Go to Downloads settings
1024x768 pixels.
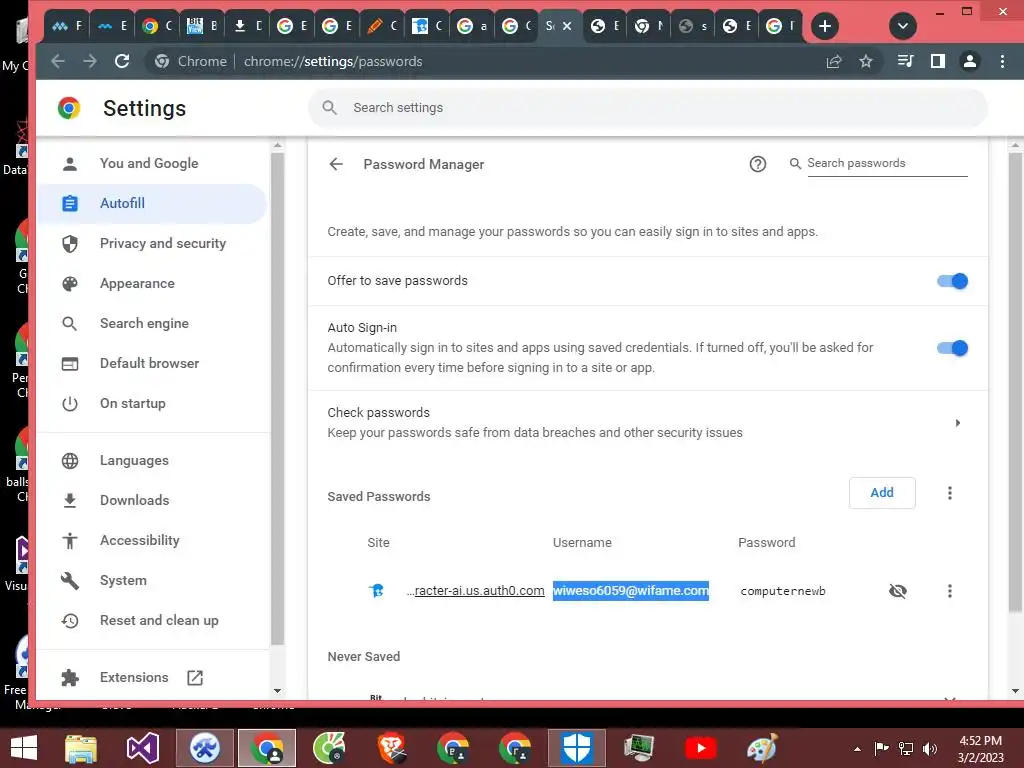tap(152, 500)
